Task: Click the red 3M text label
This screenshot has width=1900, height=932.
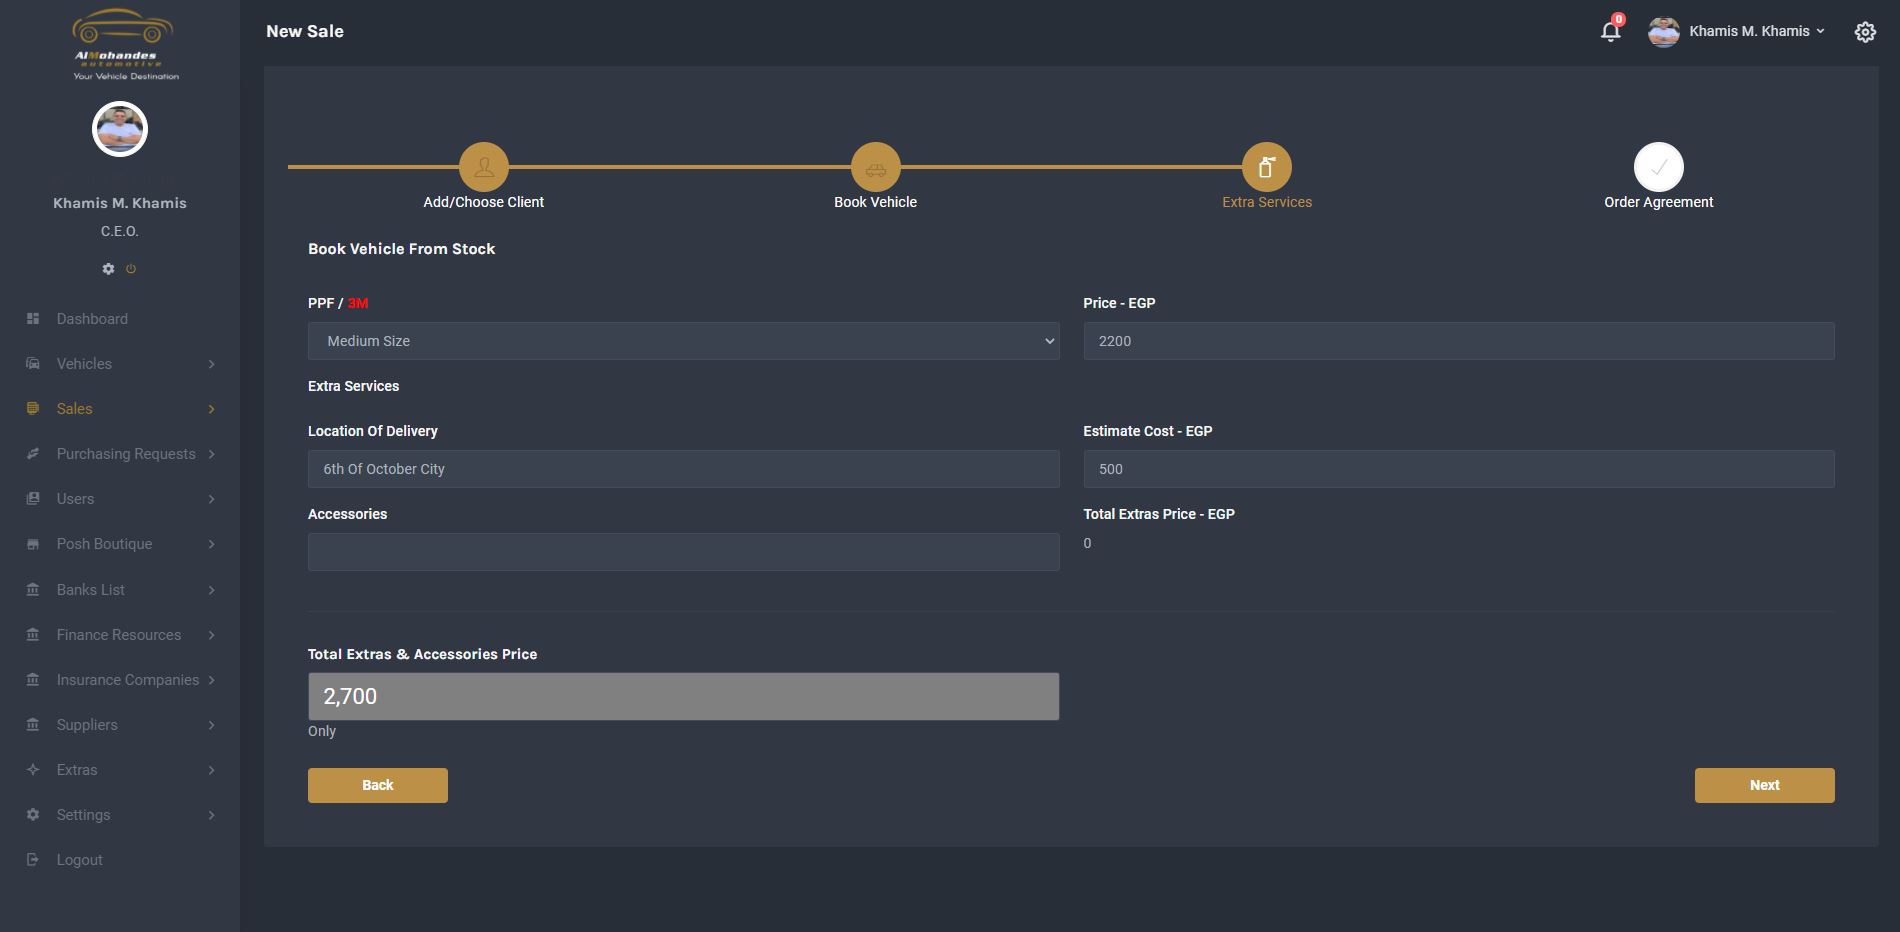Action: (358, 303)
